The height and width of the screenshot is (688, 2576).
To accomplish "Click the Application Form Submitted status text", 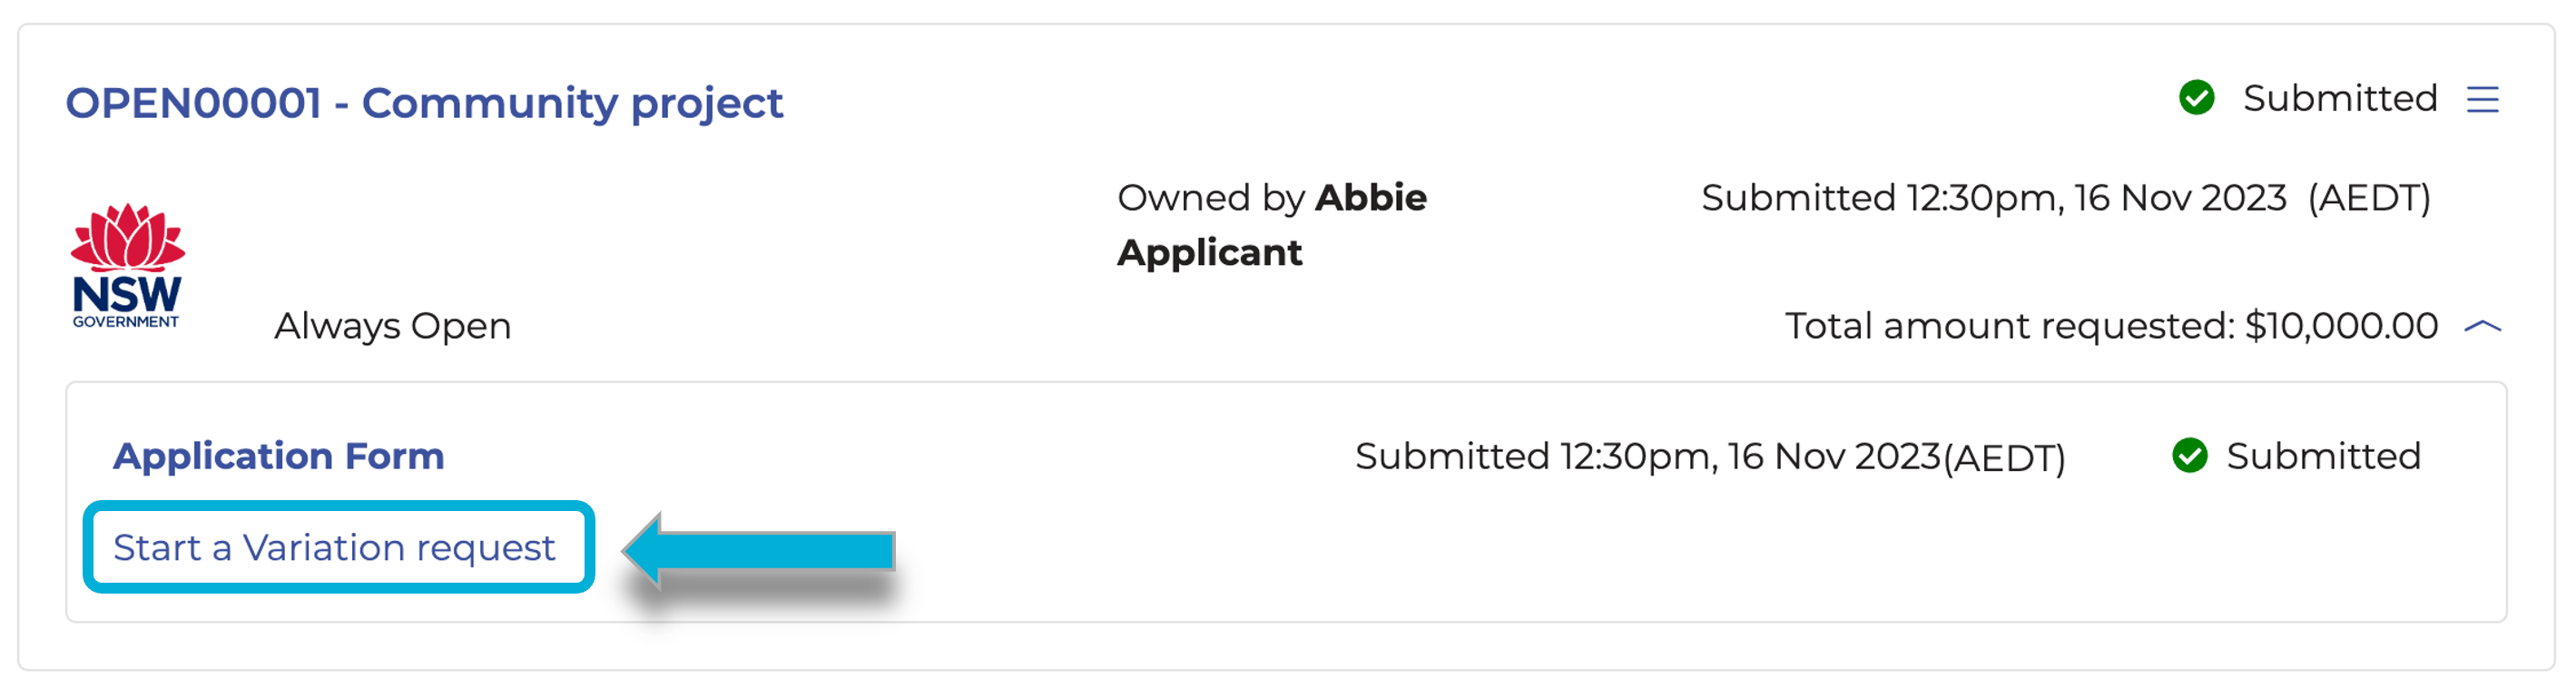I will point(2323,456).
